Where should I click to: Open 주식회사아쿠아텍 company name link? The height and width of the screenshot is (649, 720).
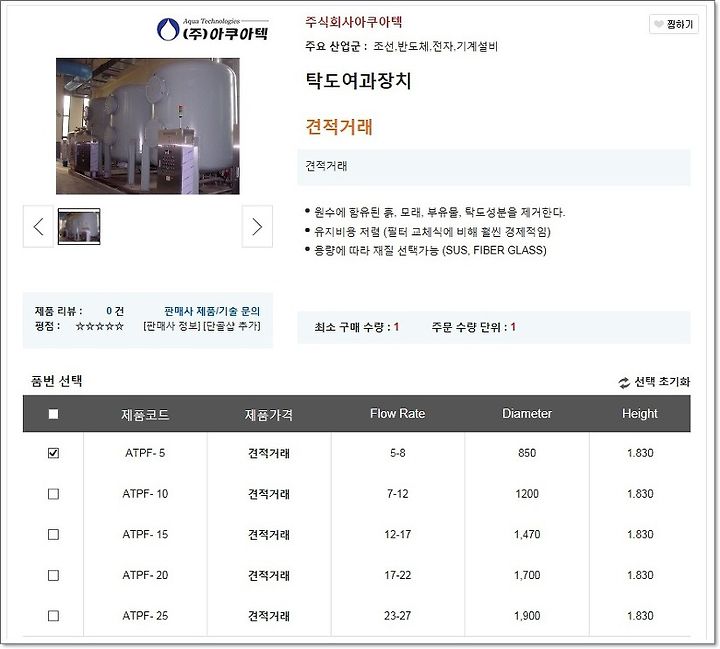[x=354, y=22]
